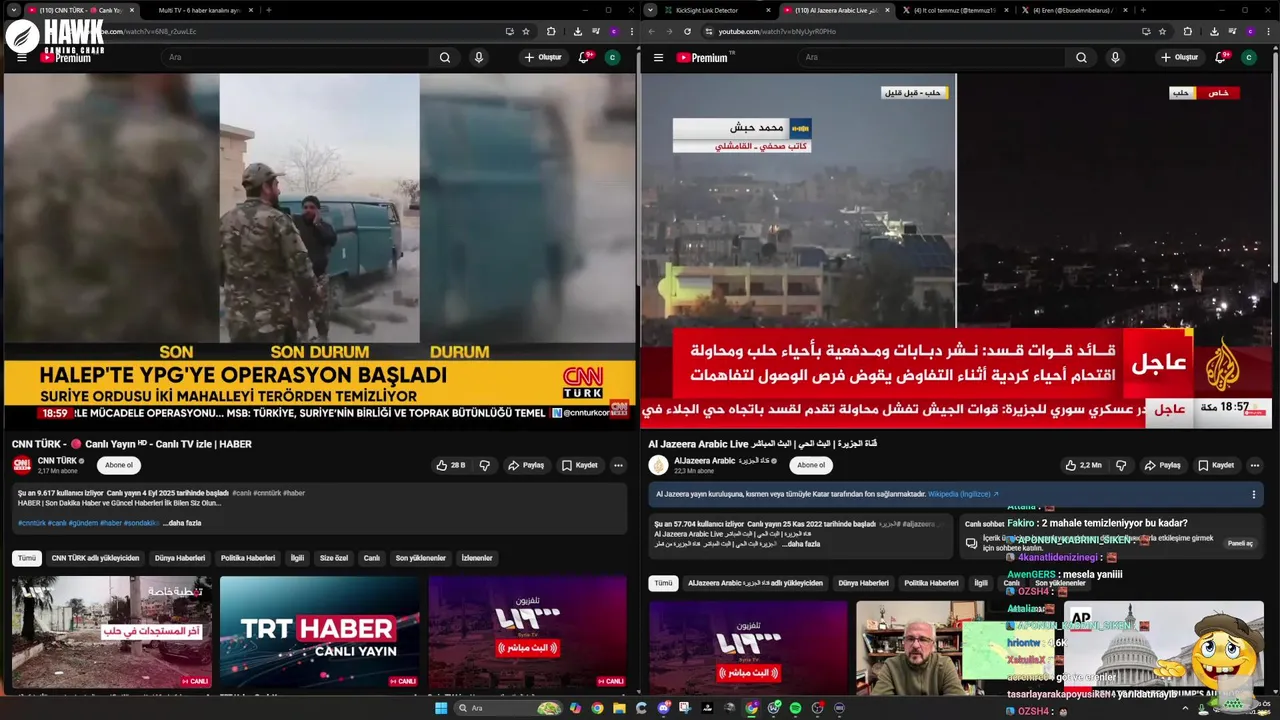1280x720 pixels.
Task: Open Syria TV live thumbnail under CNN TÜRK
Action: 527,632
